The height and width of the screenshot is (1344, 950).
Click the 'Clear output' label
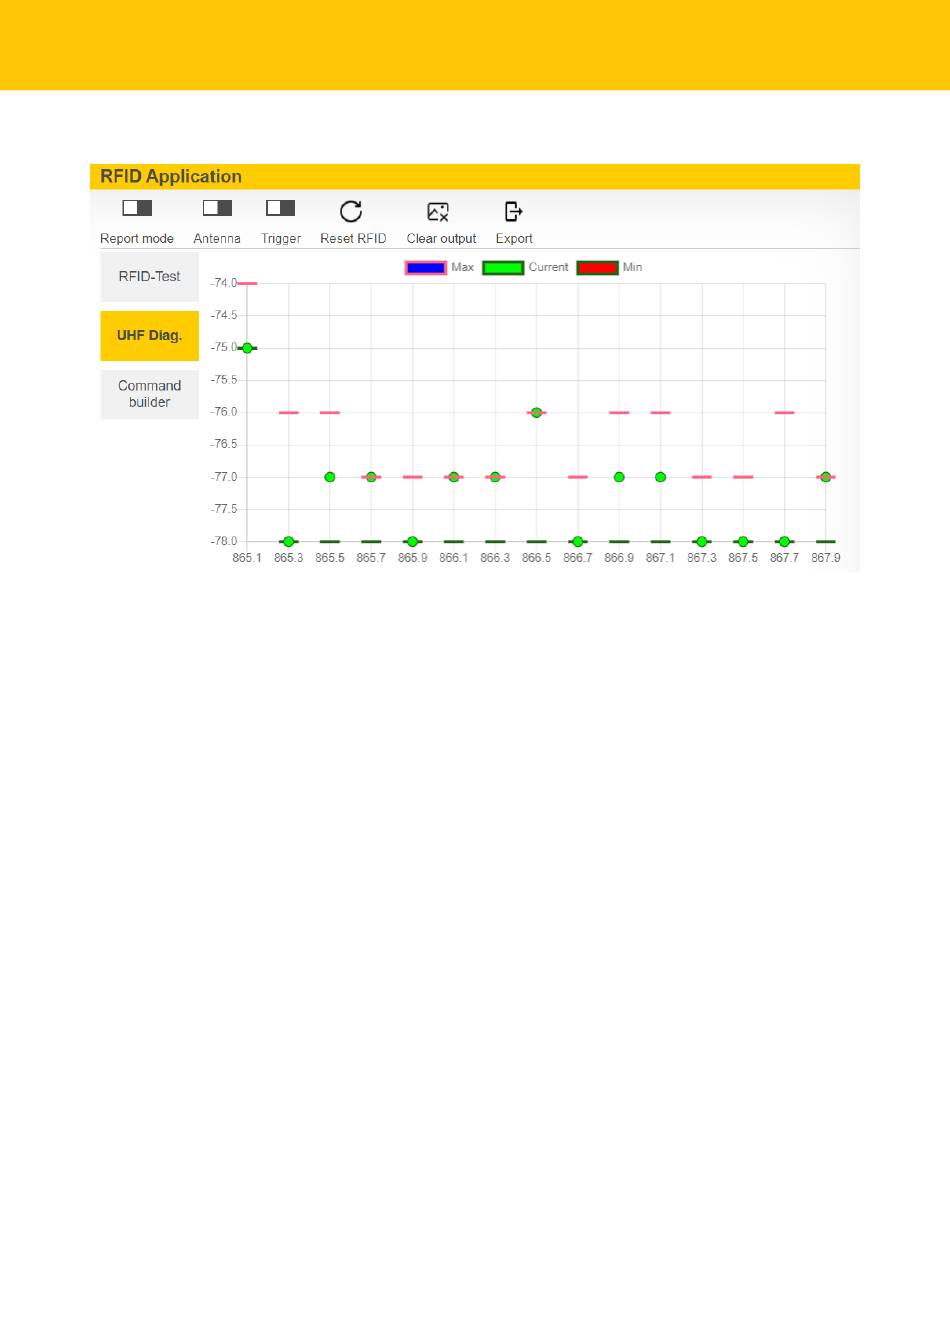441,239
